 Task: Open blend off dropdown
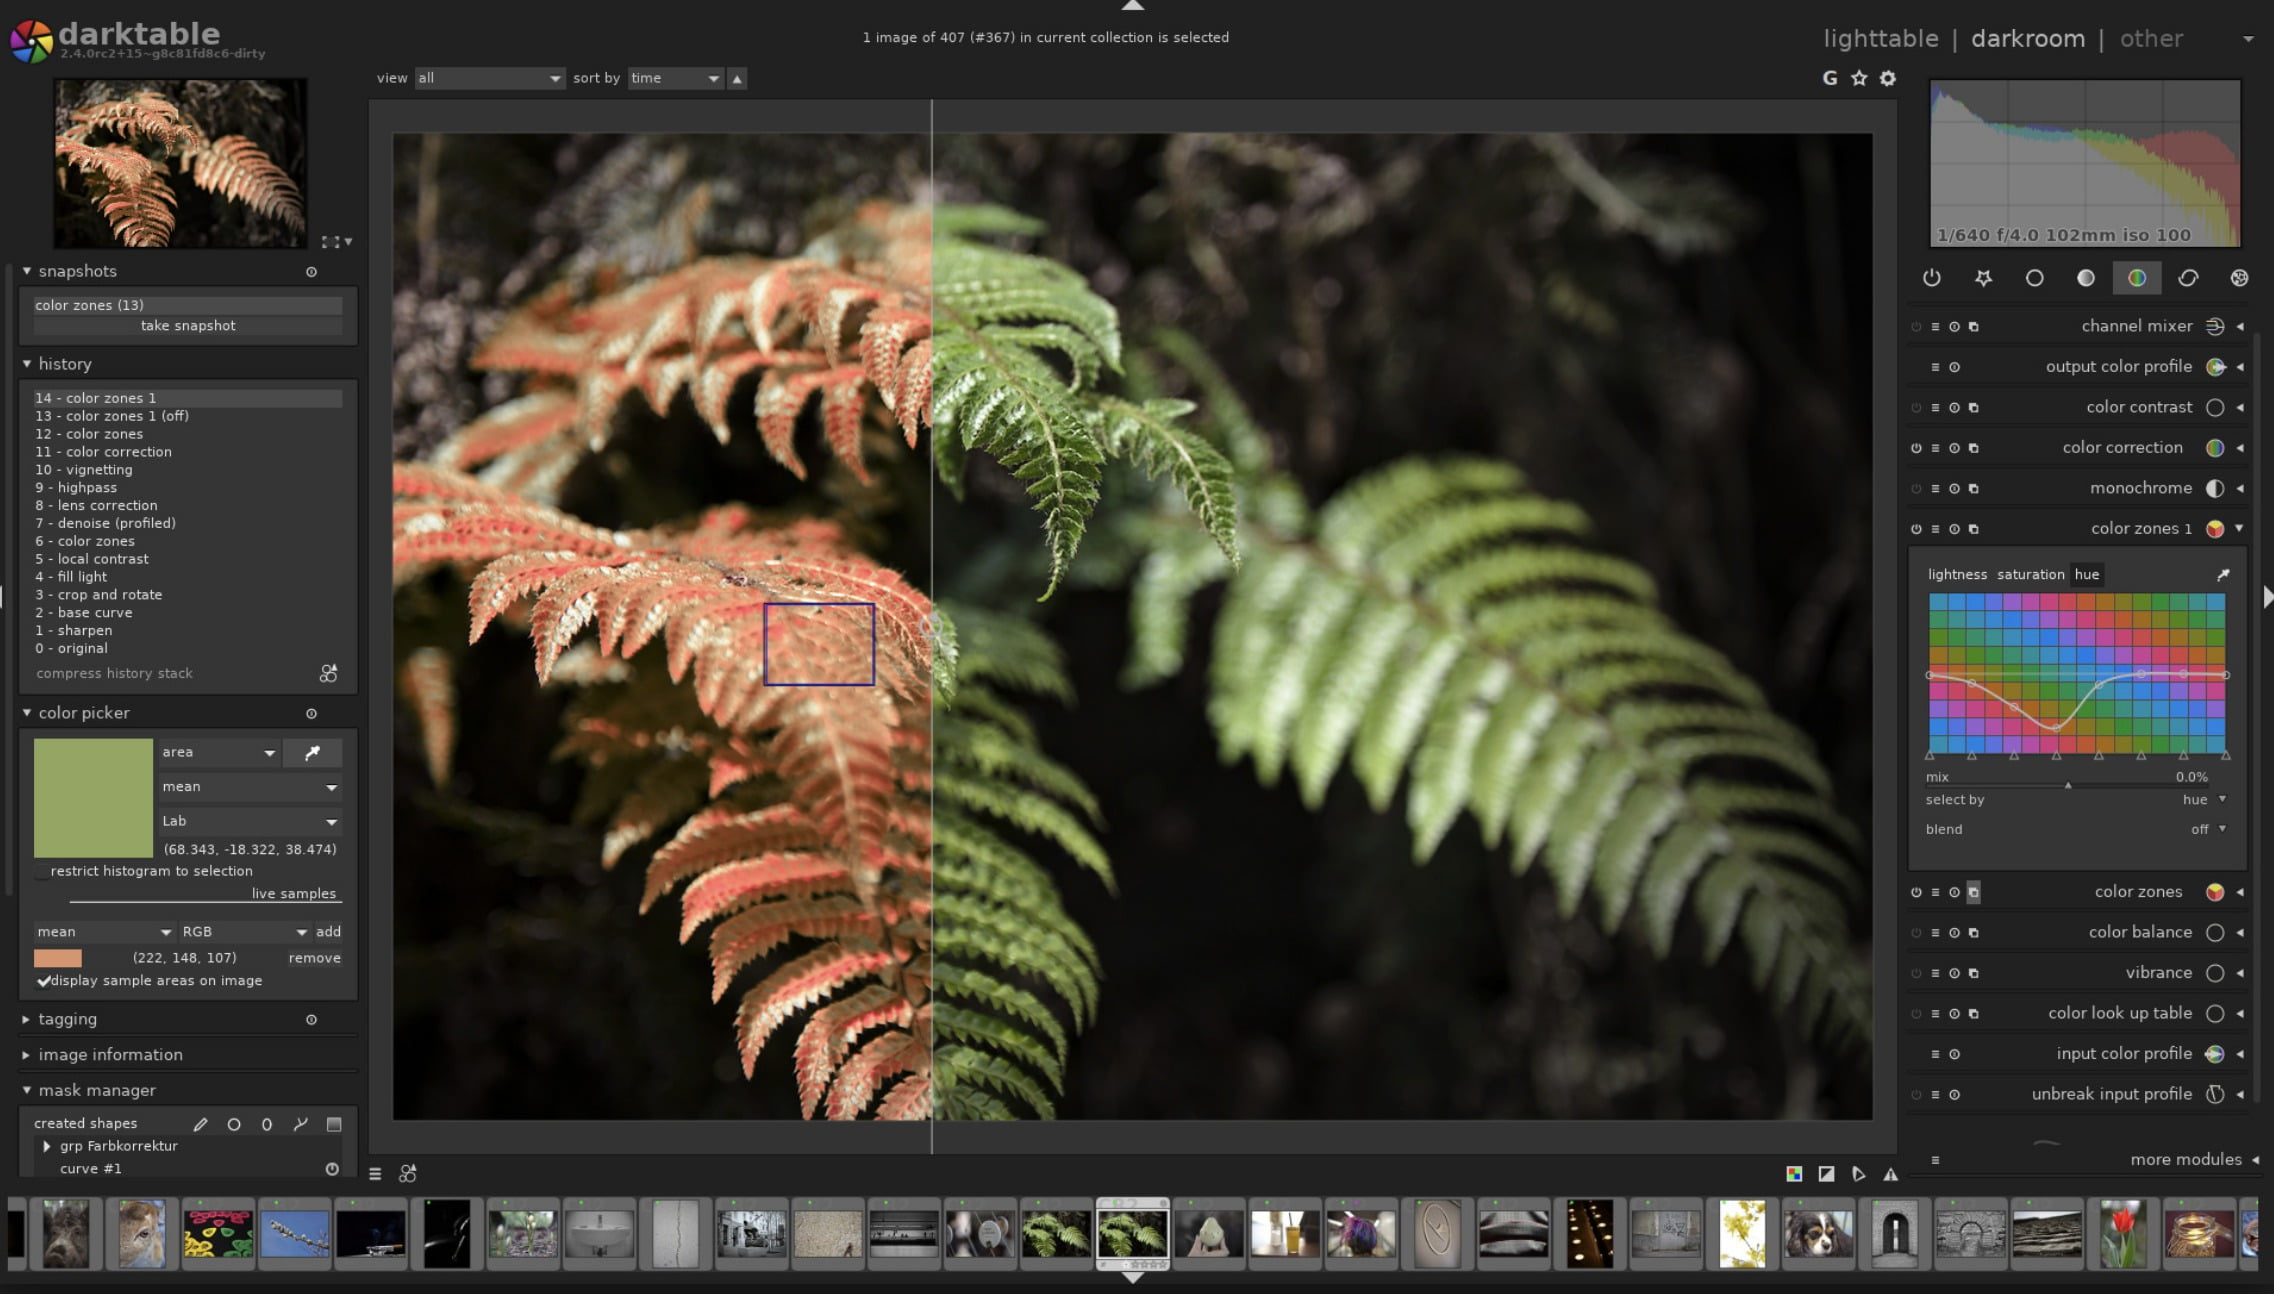click(x=2208, y=829)
